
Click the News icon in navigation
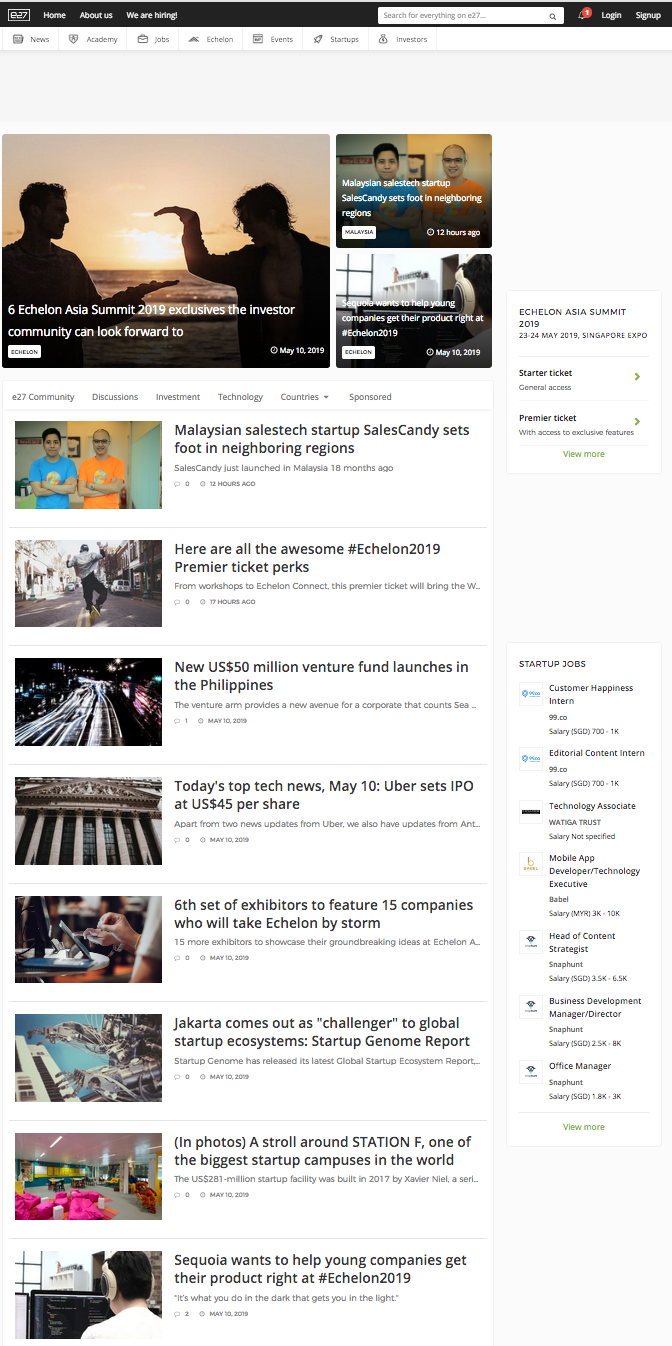click(x=19, y=39)
